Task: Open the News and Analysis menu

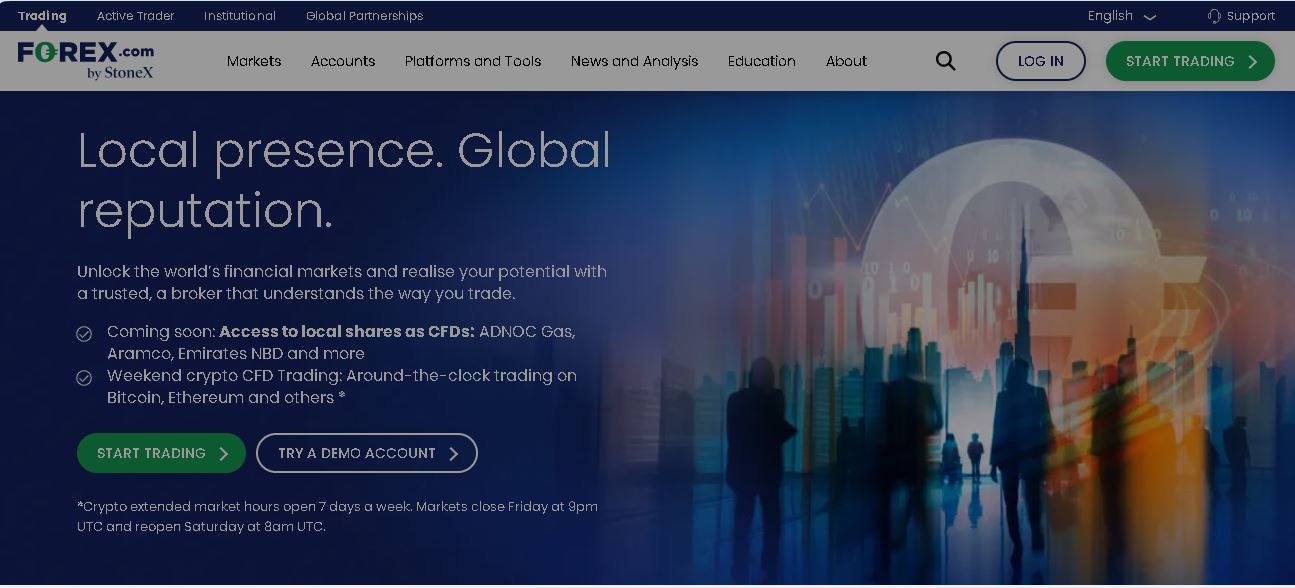Action: coord(634,61)
